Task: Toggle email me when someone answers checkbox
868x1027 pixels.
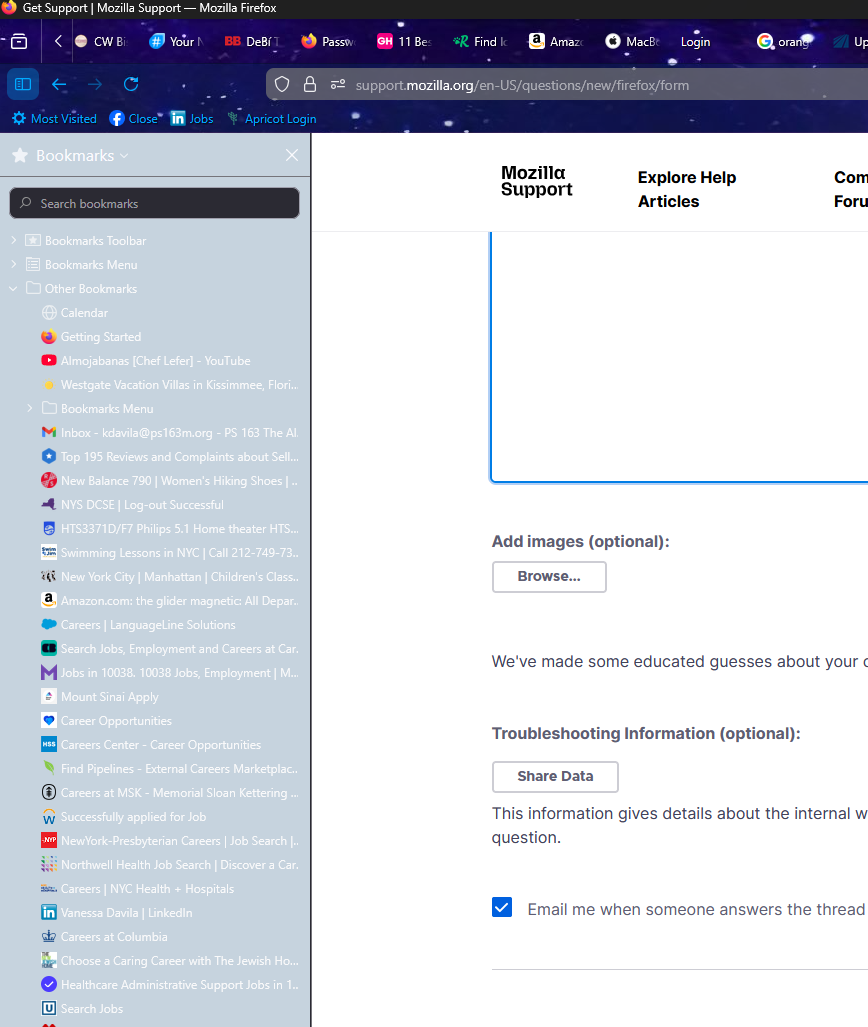Action: coord(502,907)
